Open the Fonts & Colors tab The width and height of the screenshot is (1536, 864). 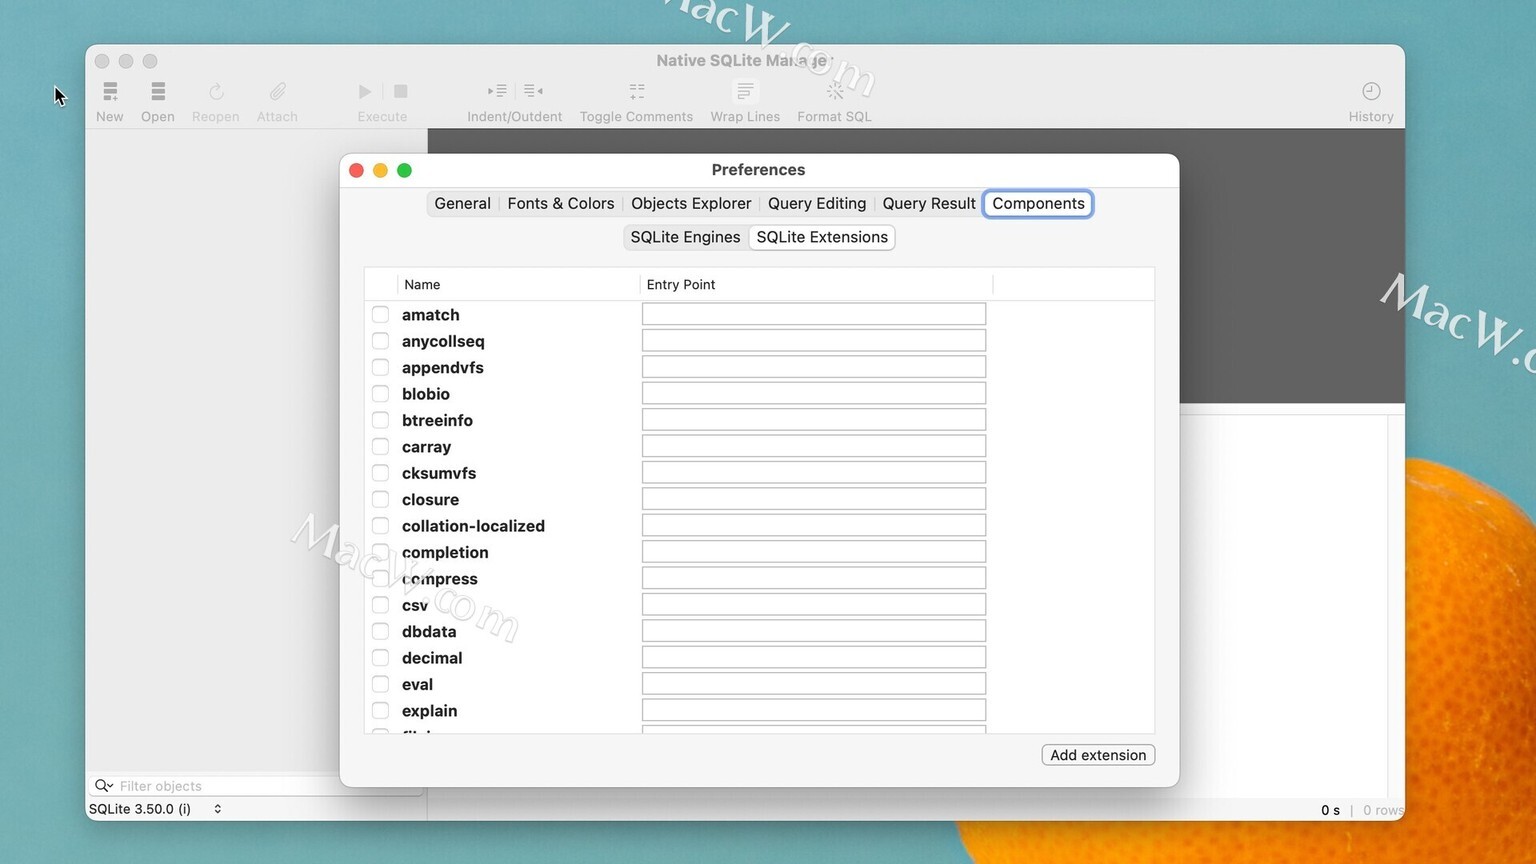coord(561,203)
